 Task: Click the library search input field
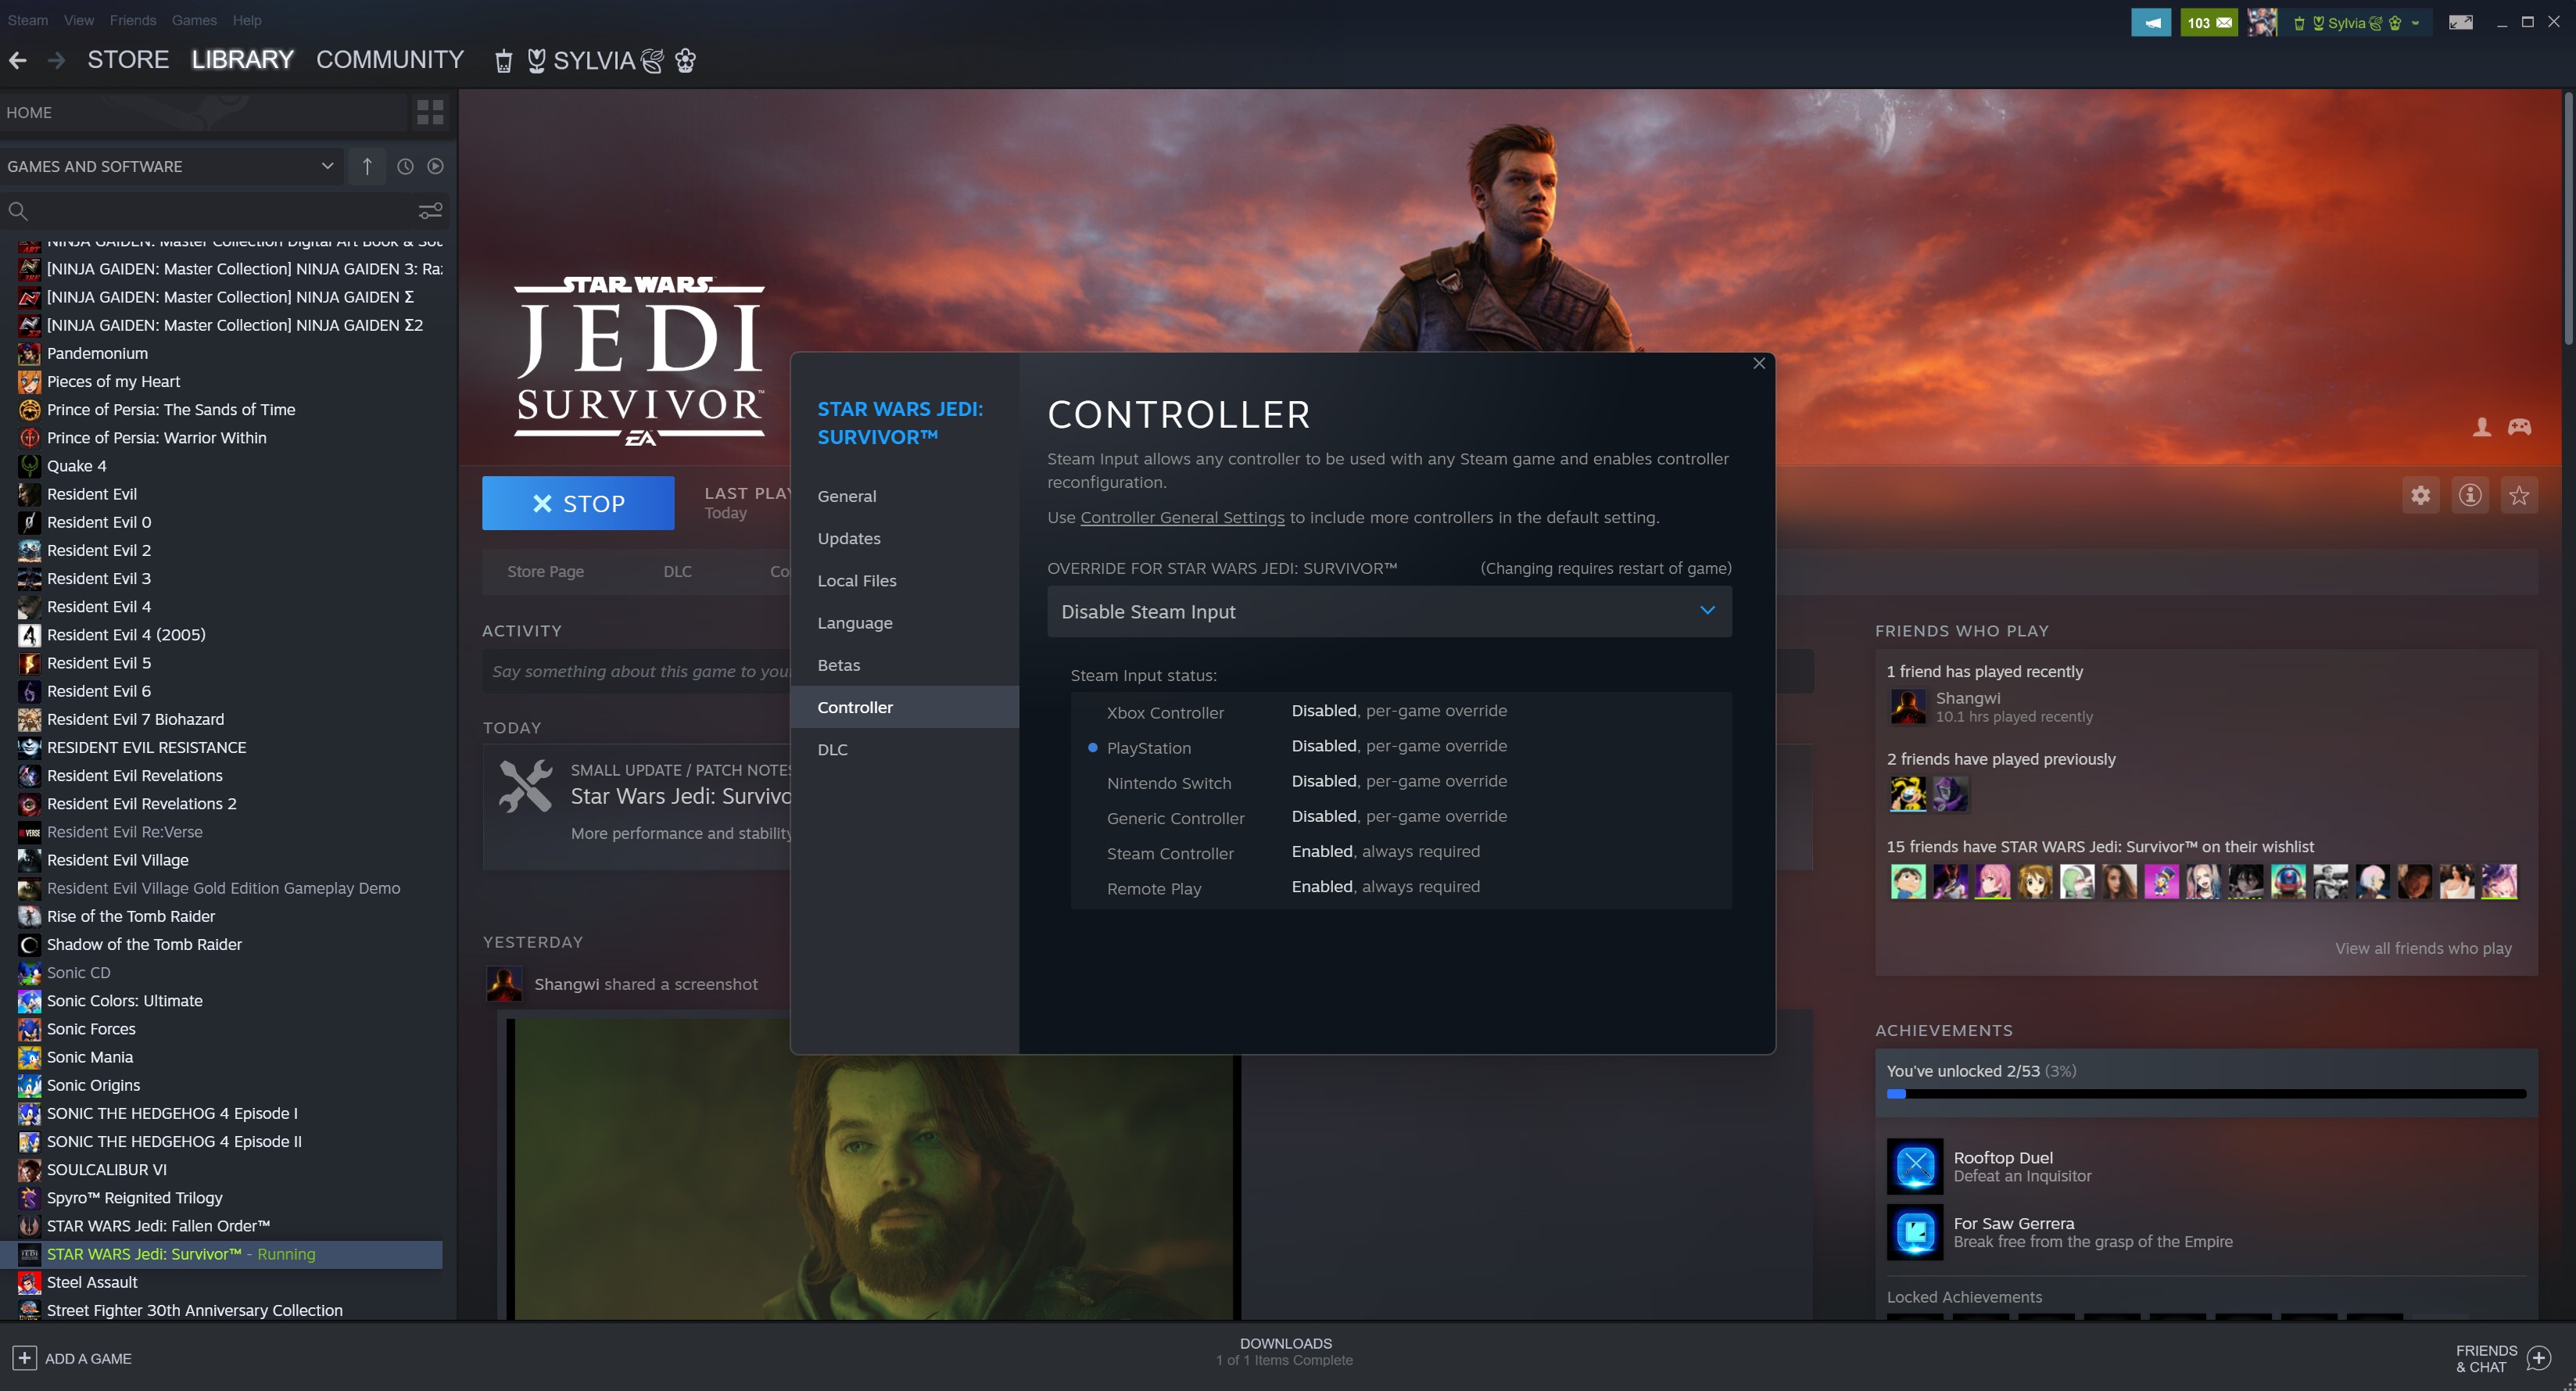click(210, 211)
